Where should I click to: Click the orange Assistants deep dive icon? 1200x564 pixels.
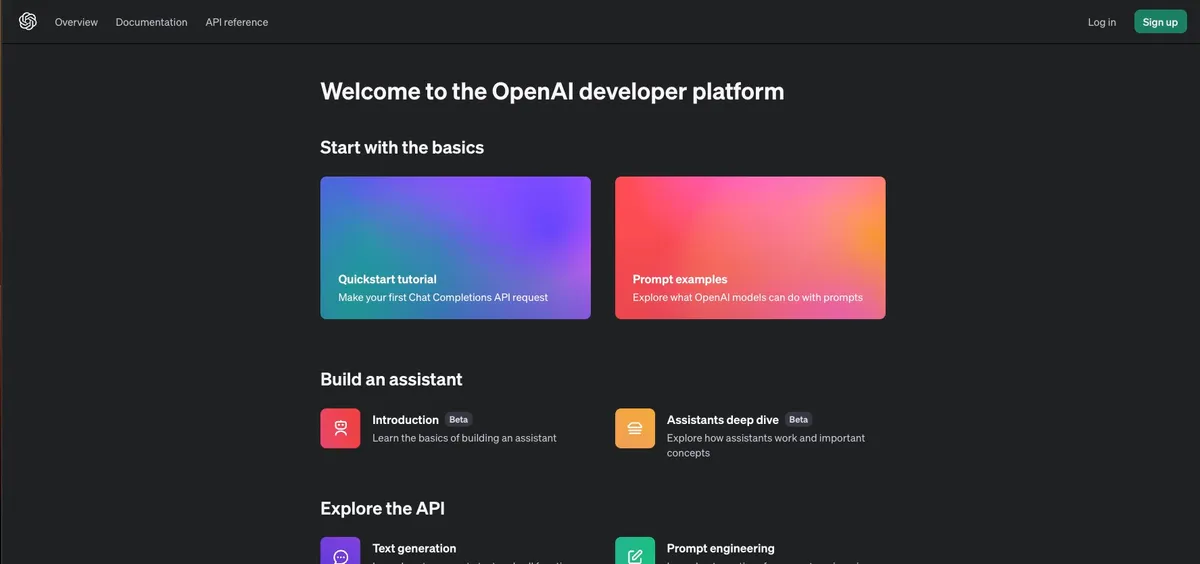[635, 428]
